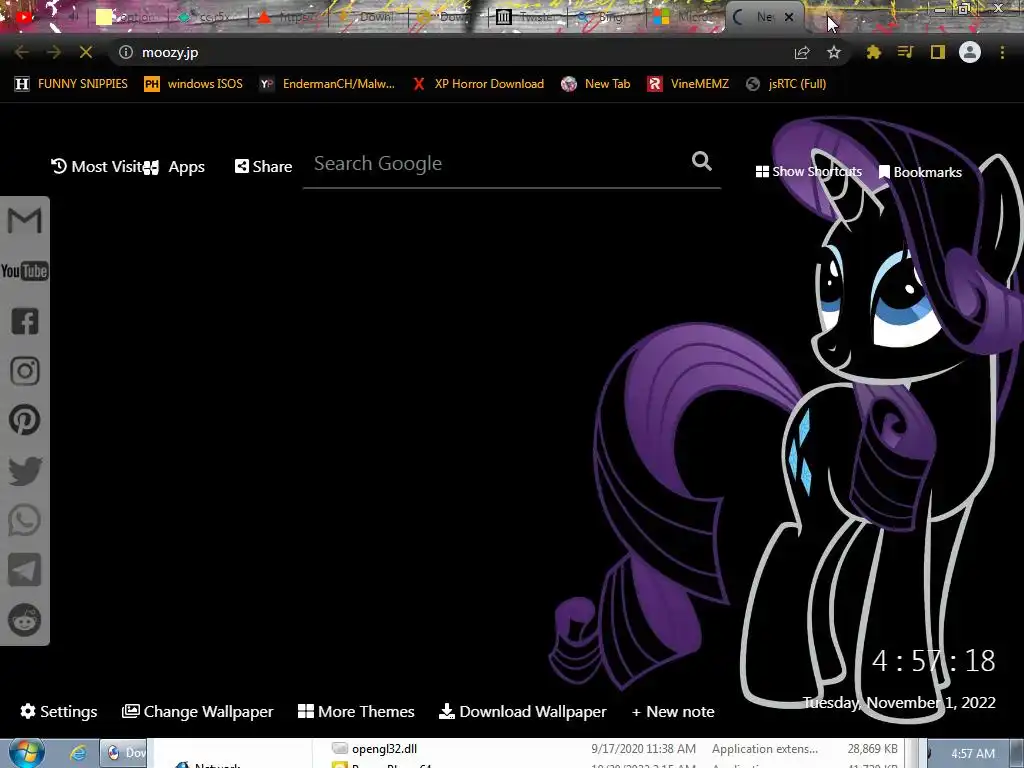Open the Bookmarks panel
Image resolution: width=1024 pixels, height=768 pixels.
[920, 172]
